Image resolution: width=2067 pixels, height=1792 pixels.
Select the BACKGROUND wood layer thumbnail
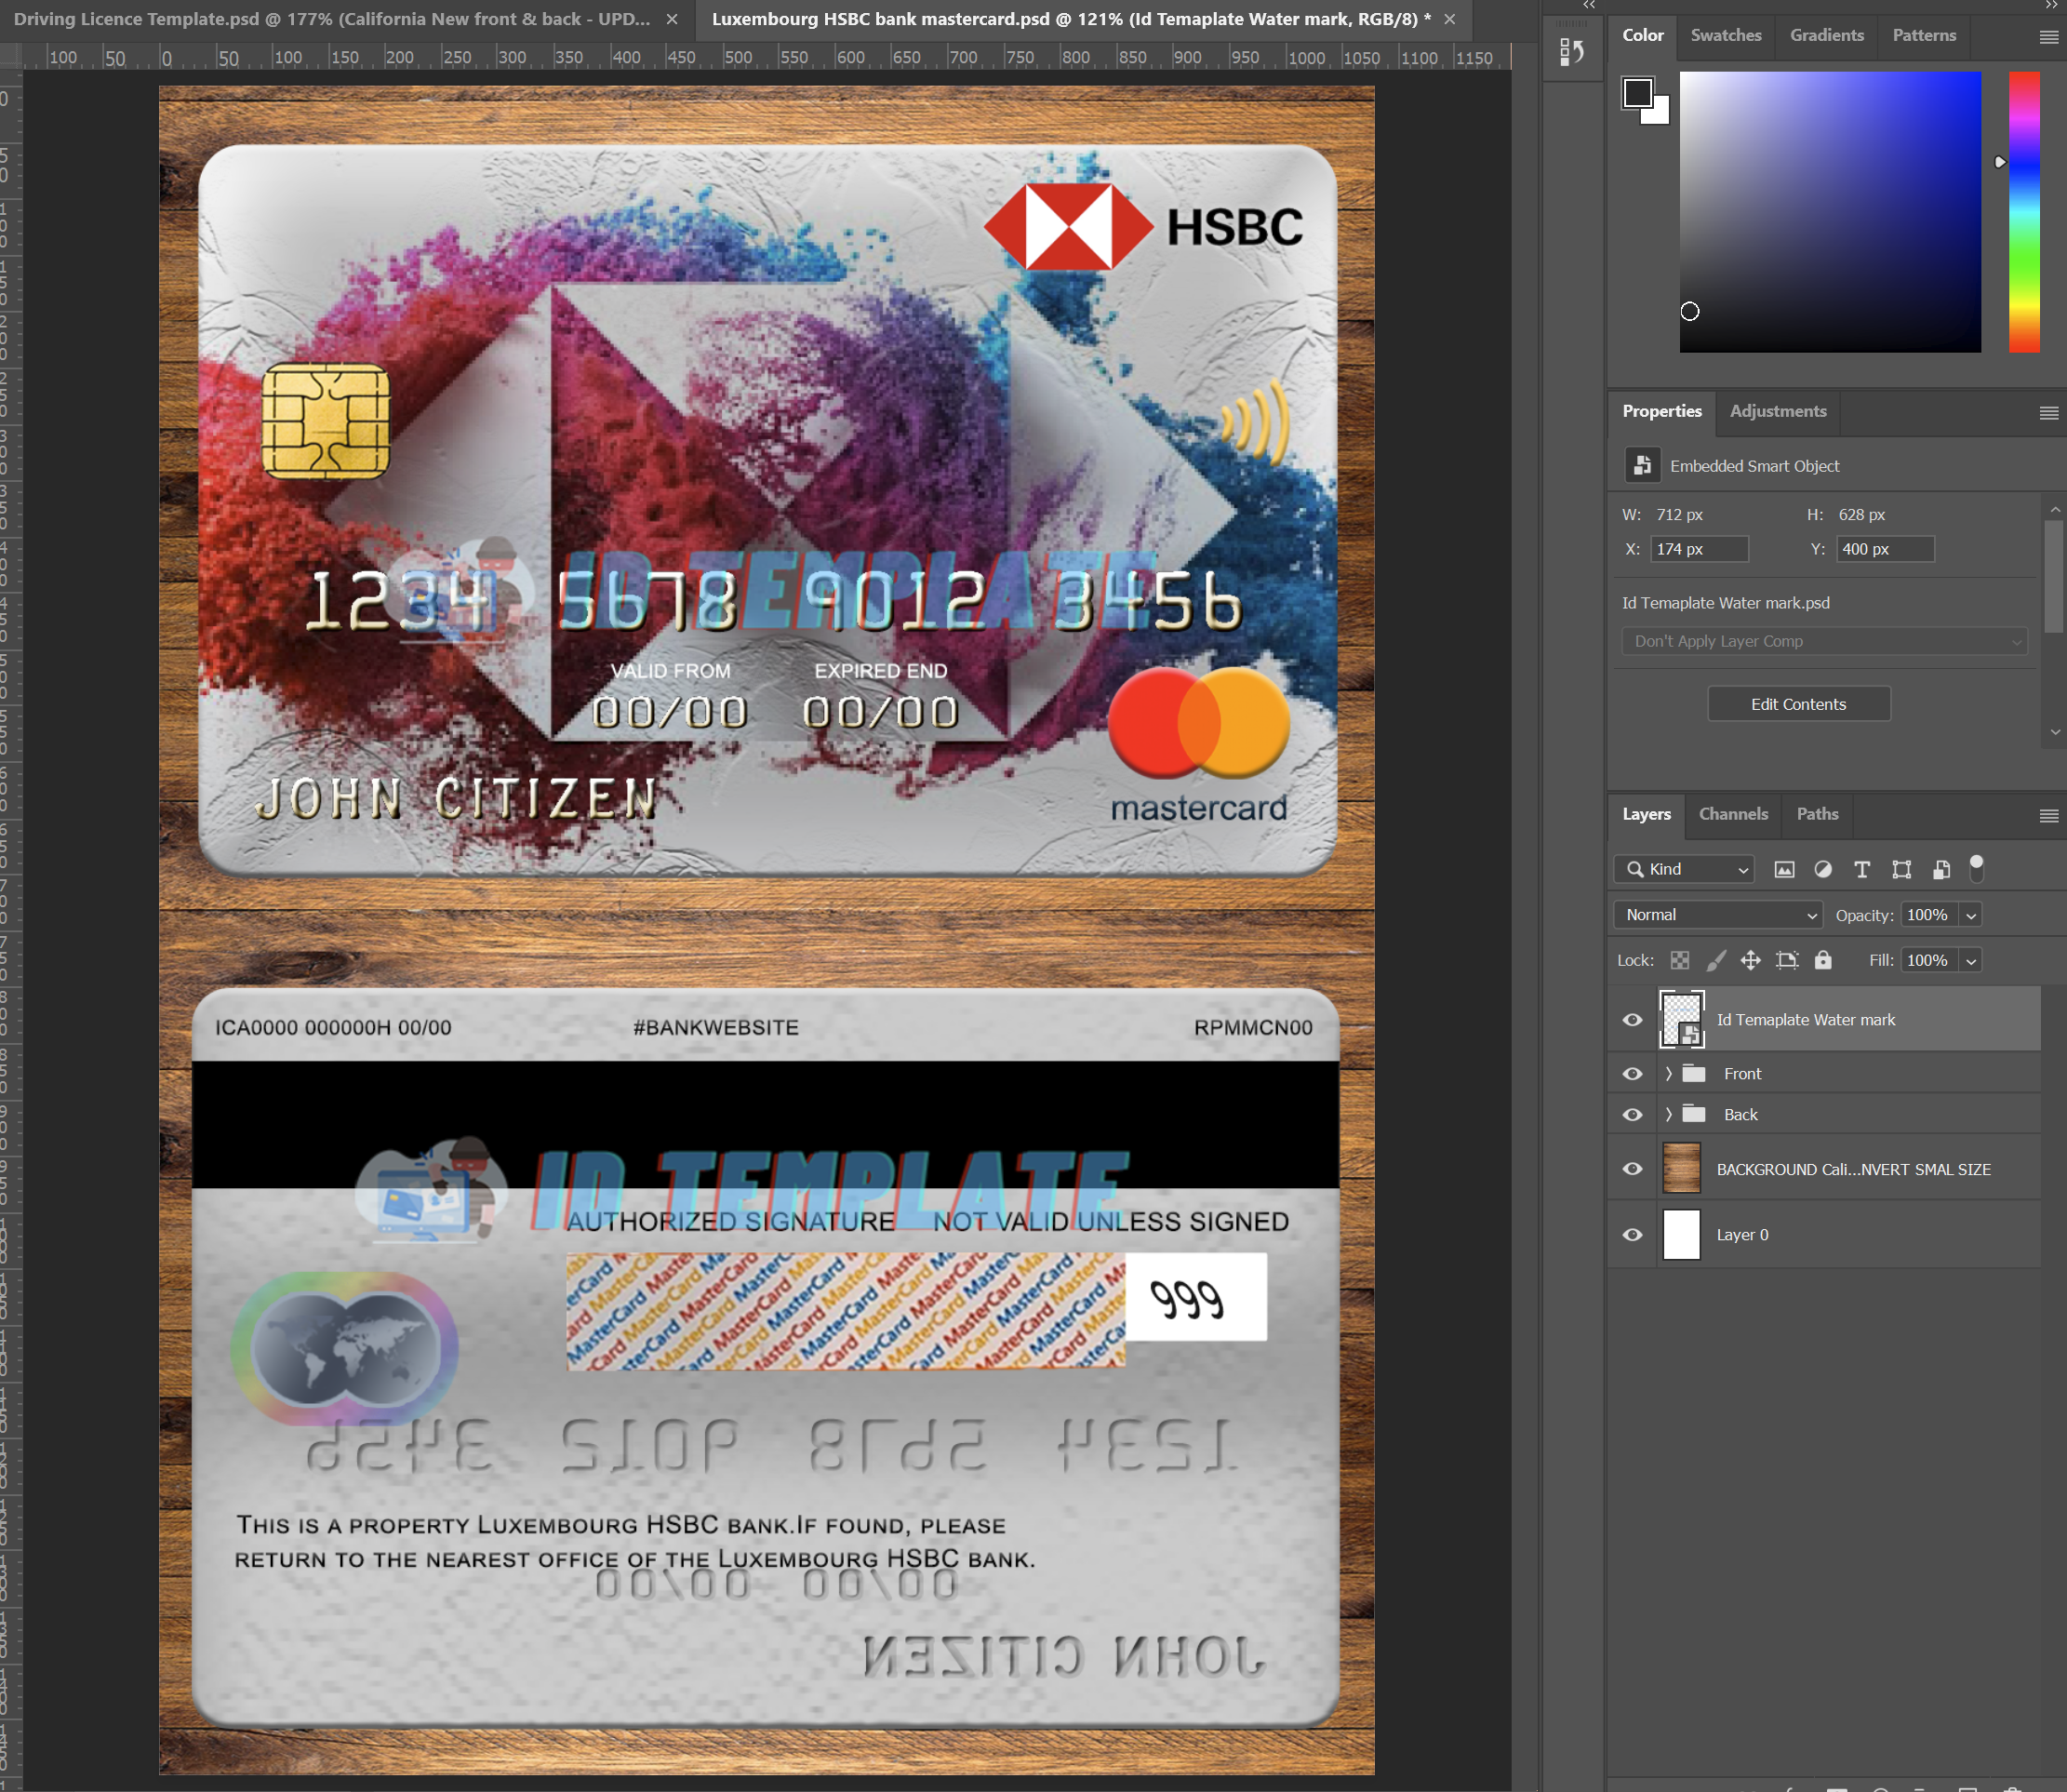pyautogui.click(x=1681, y=1168)
